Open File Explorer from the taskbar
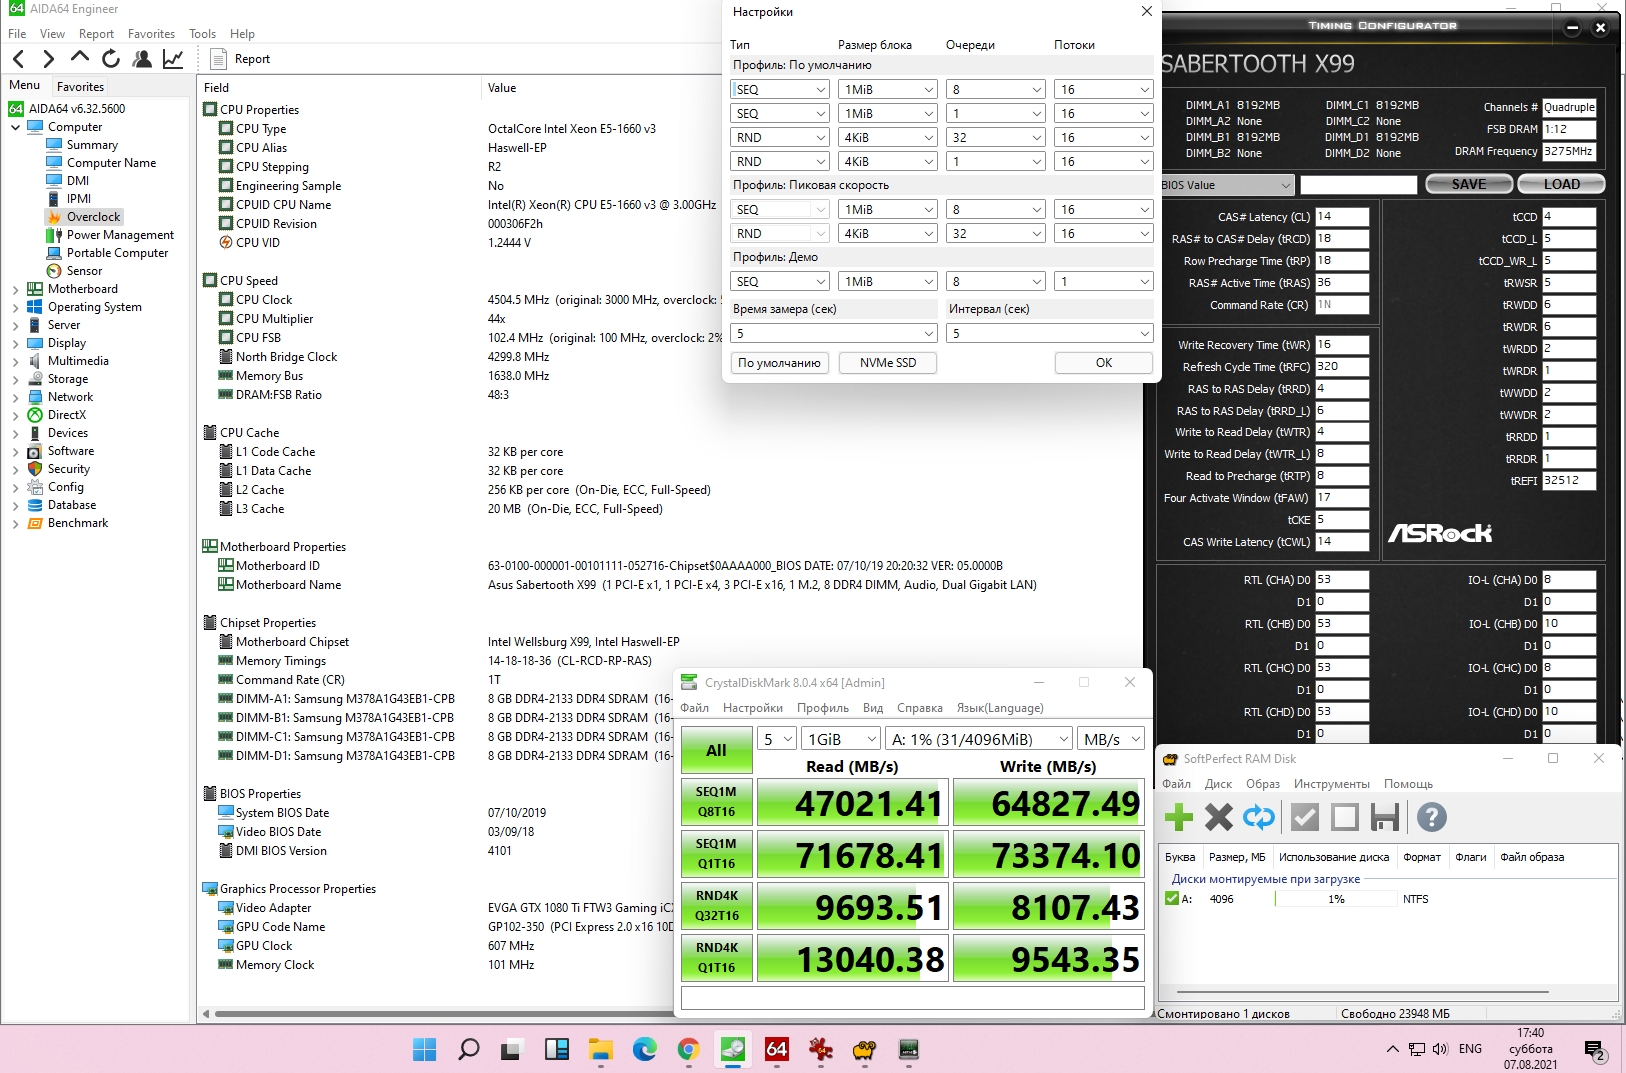 [x=600, y=1049]
